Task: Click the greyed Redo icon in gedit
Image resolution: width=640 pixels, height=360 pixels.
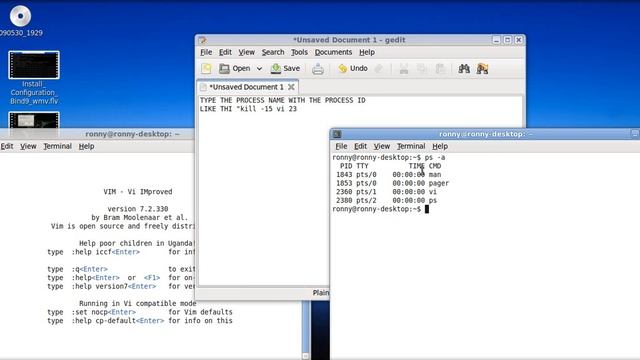Action: pyautogui.click(x=379, y=69)
